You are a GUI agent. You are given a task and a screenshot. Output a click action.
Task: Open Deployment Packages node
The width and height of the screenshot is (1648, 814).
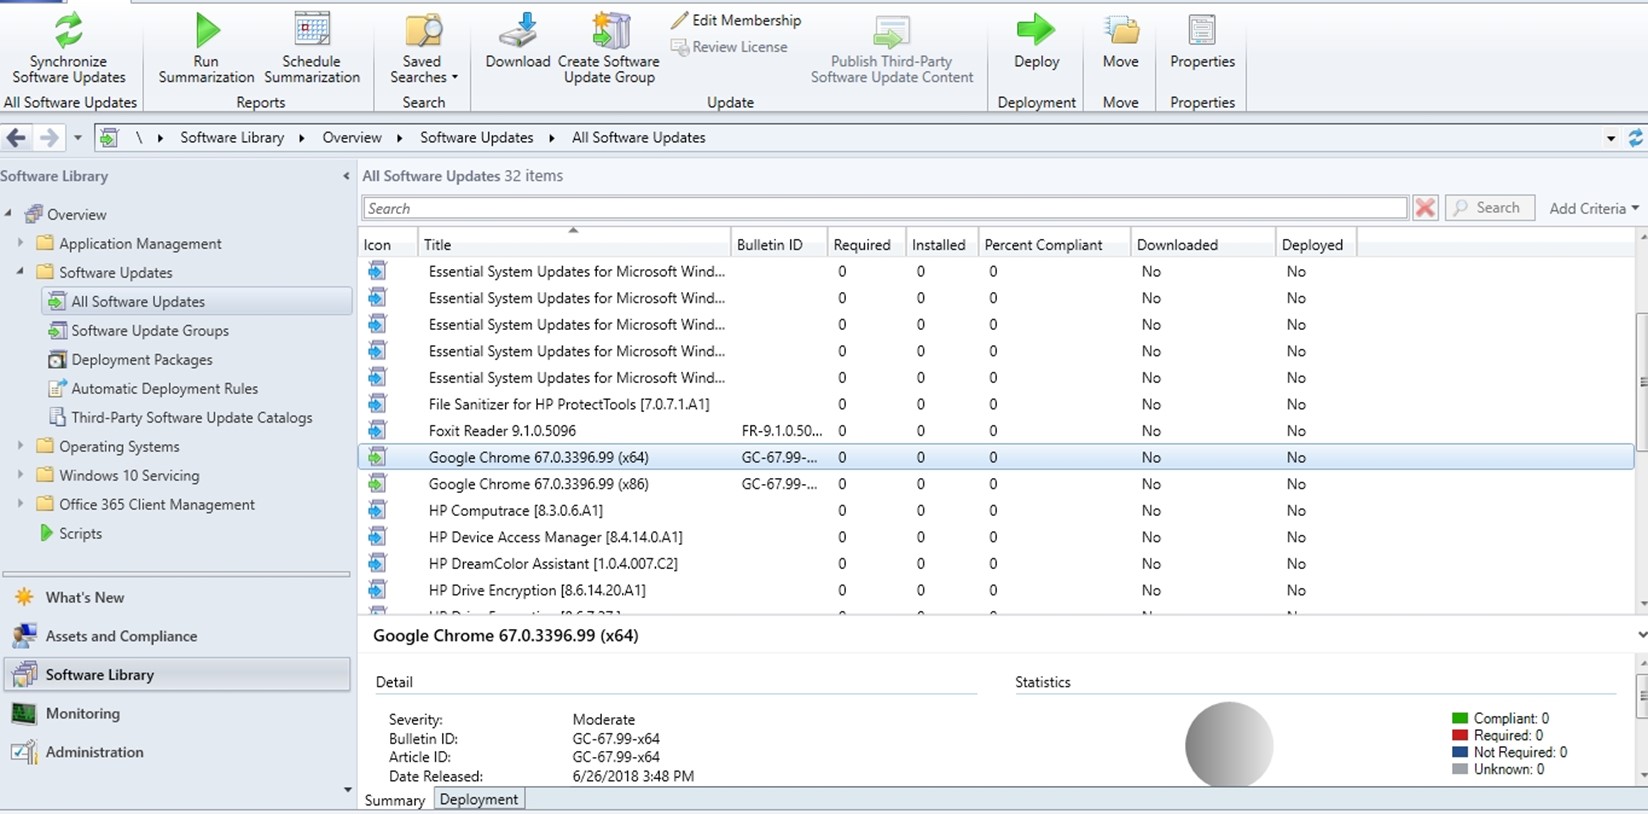click(141, 360)
